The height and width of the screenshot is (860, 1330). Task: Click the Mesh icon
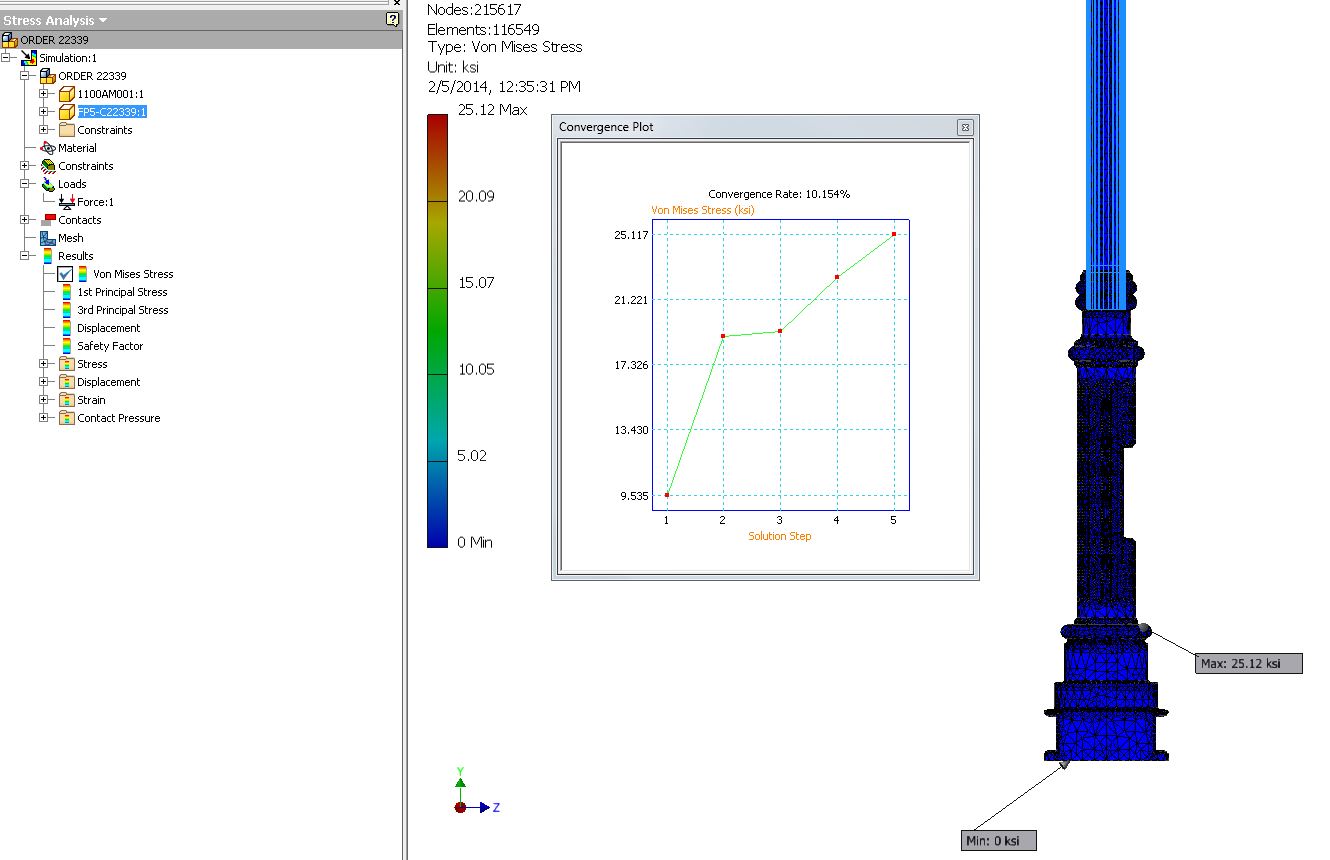[48, 238]
